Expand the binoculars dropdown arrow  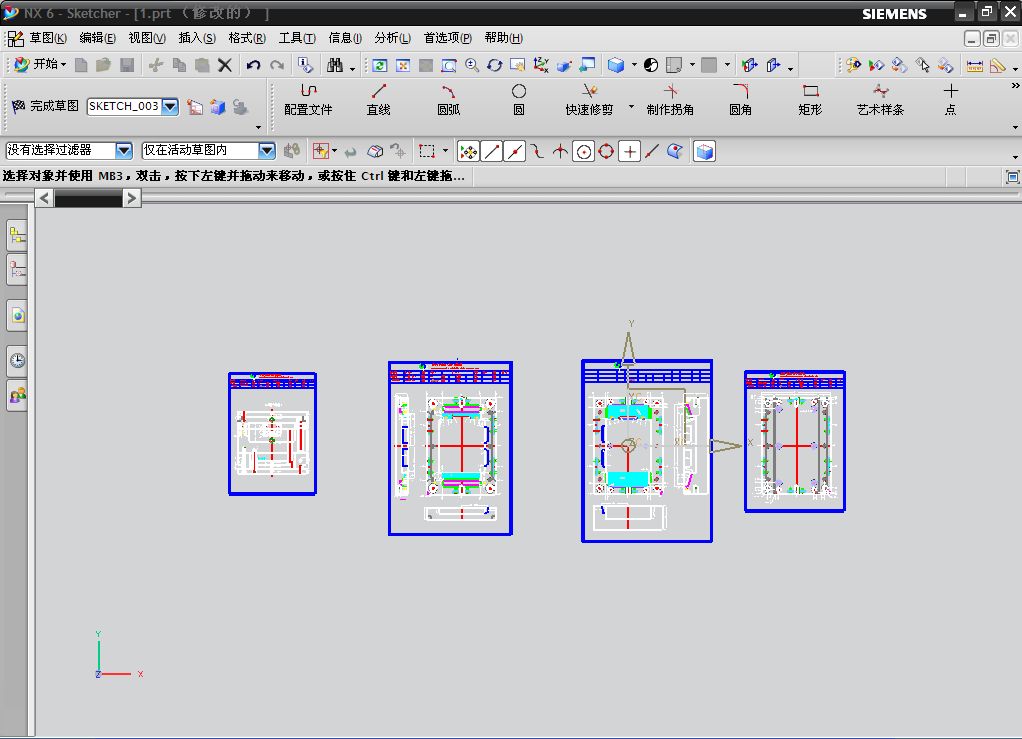pyautogui.click(x=352, y=68)
